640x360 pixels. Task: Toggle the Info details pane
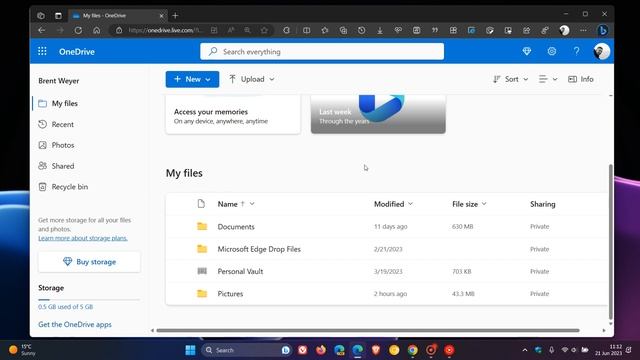tap(581, 79)
